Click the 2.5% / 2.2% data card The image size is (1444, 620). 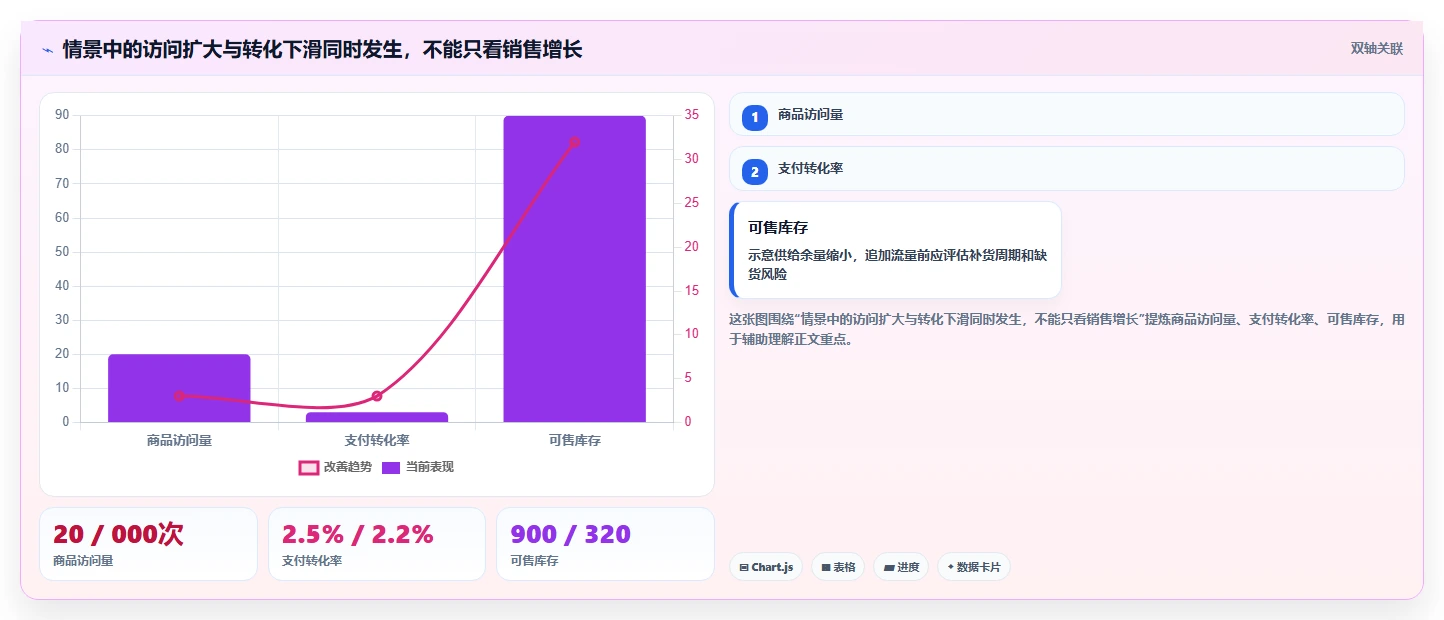click(377, 544)
